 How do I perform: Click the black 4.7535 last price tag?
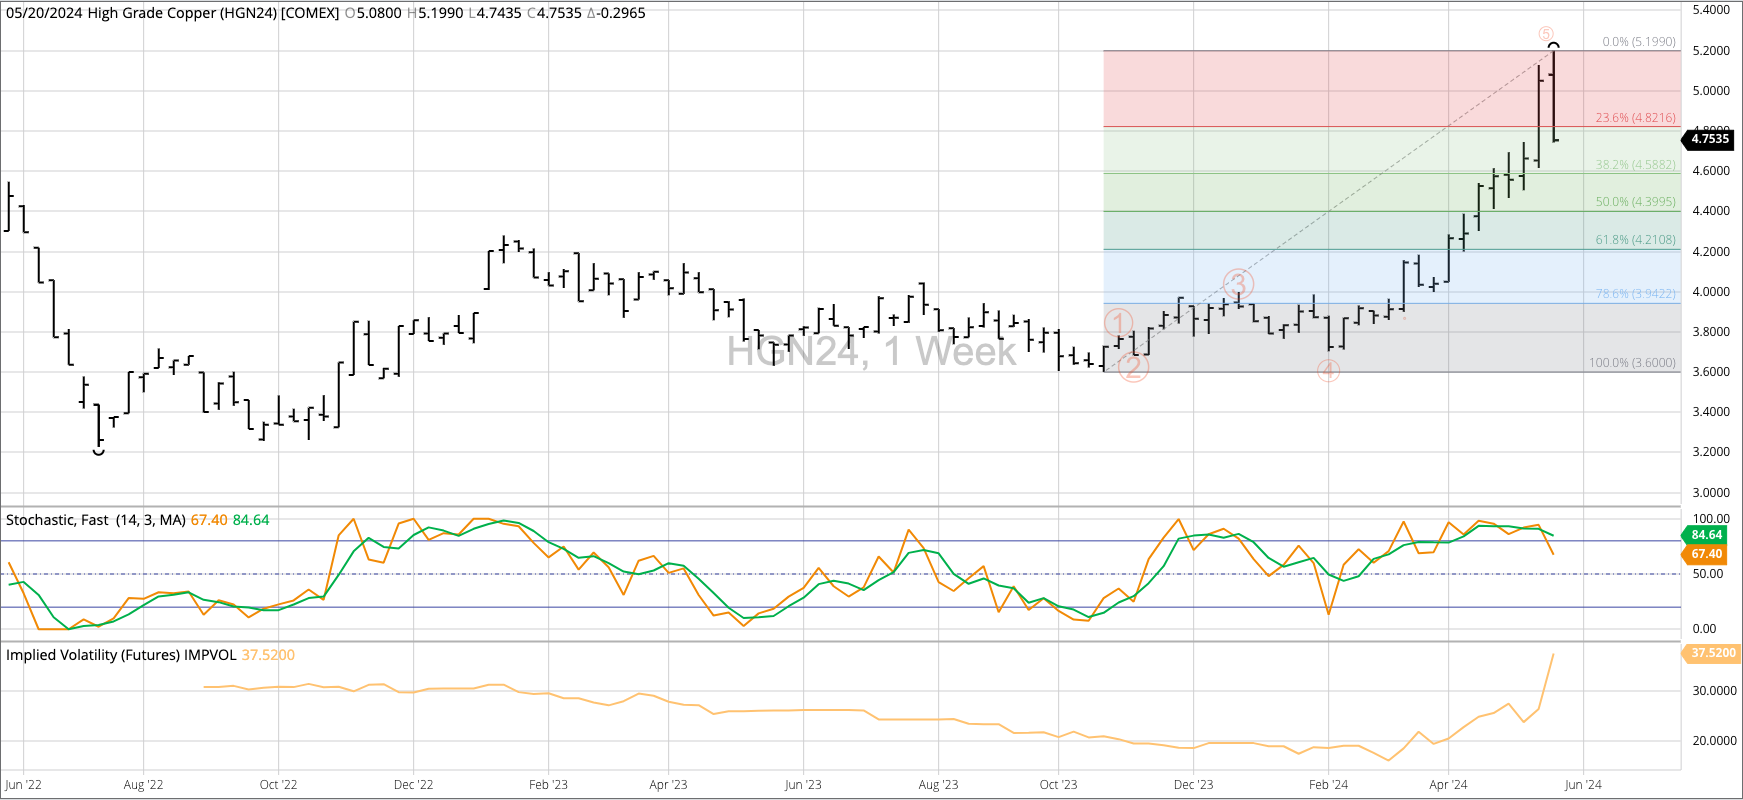pyautogui.click(x=1710, y=139)
